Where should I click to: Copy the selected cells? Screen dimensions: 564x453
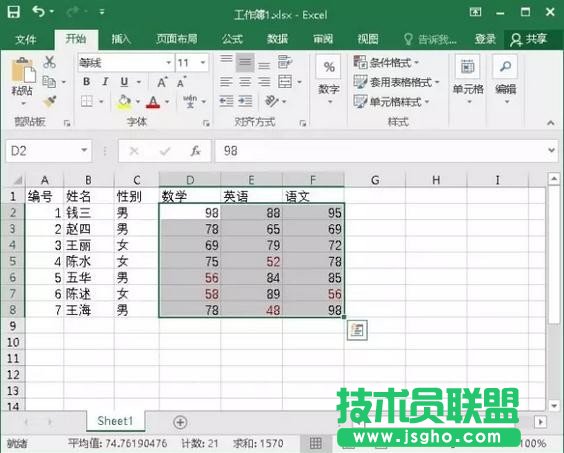49,82
